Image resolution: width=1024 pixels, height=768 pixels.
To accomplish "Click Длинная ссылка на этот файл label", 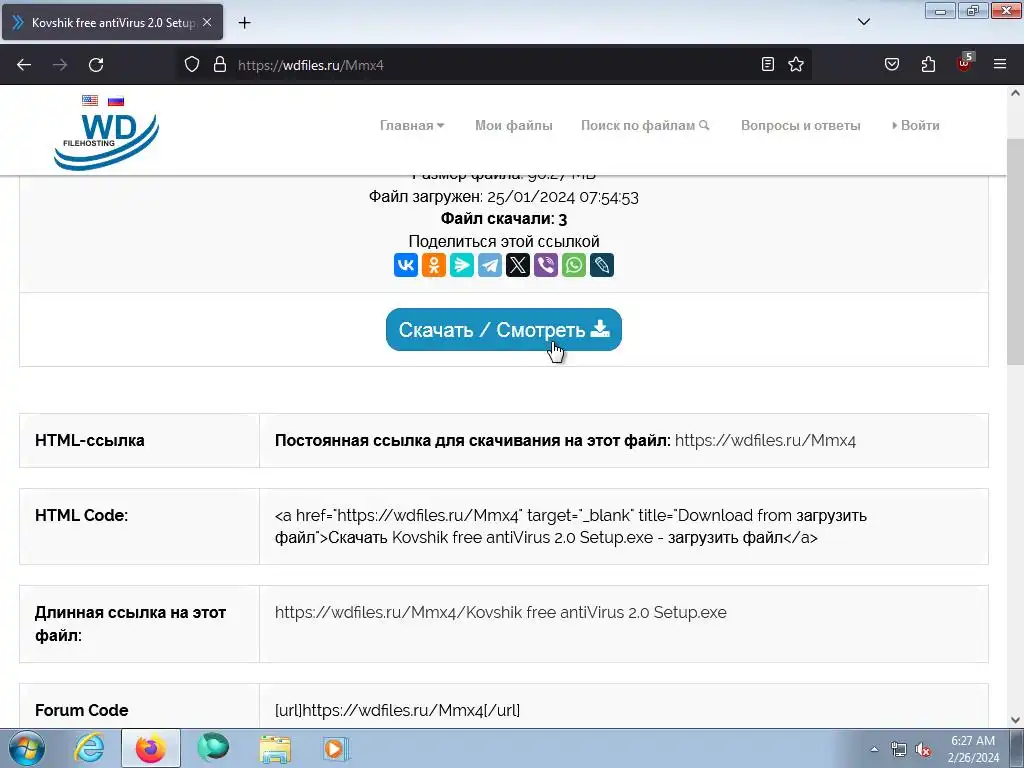I will pyautogui.click(x=130, y=624).
